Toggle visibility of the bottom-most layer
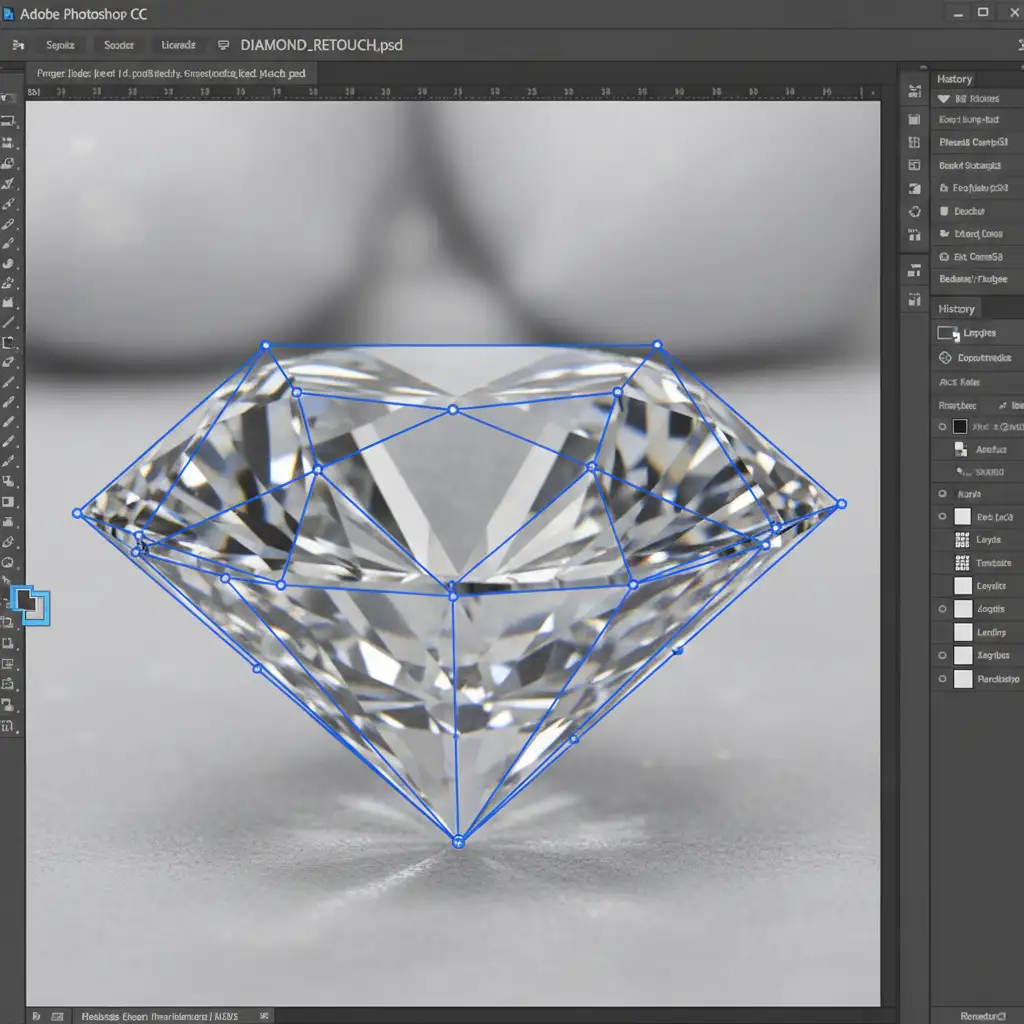1024x1024 pixels. point(942,679)
